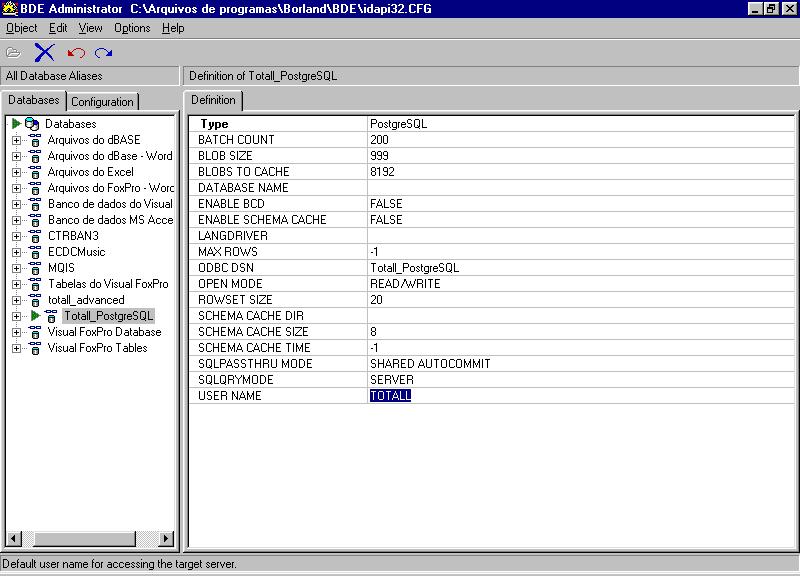Click the USER NAME value TOTALL
The width and height of the screenshot is (800, 576).
[x=390, y=395]
